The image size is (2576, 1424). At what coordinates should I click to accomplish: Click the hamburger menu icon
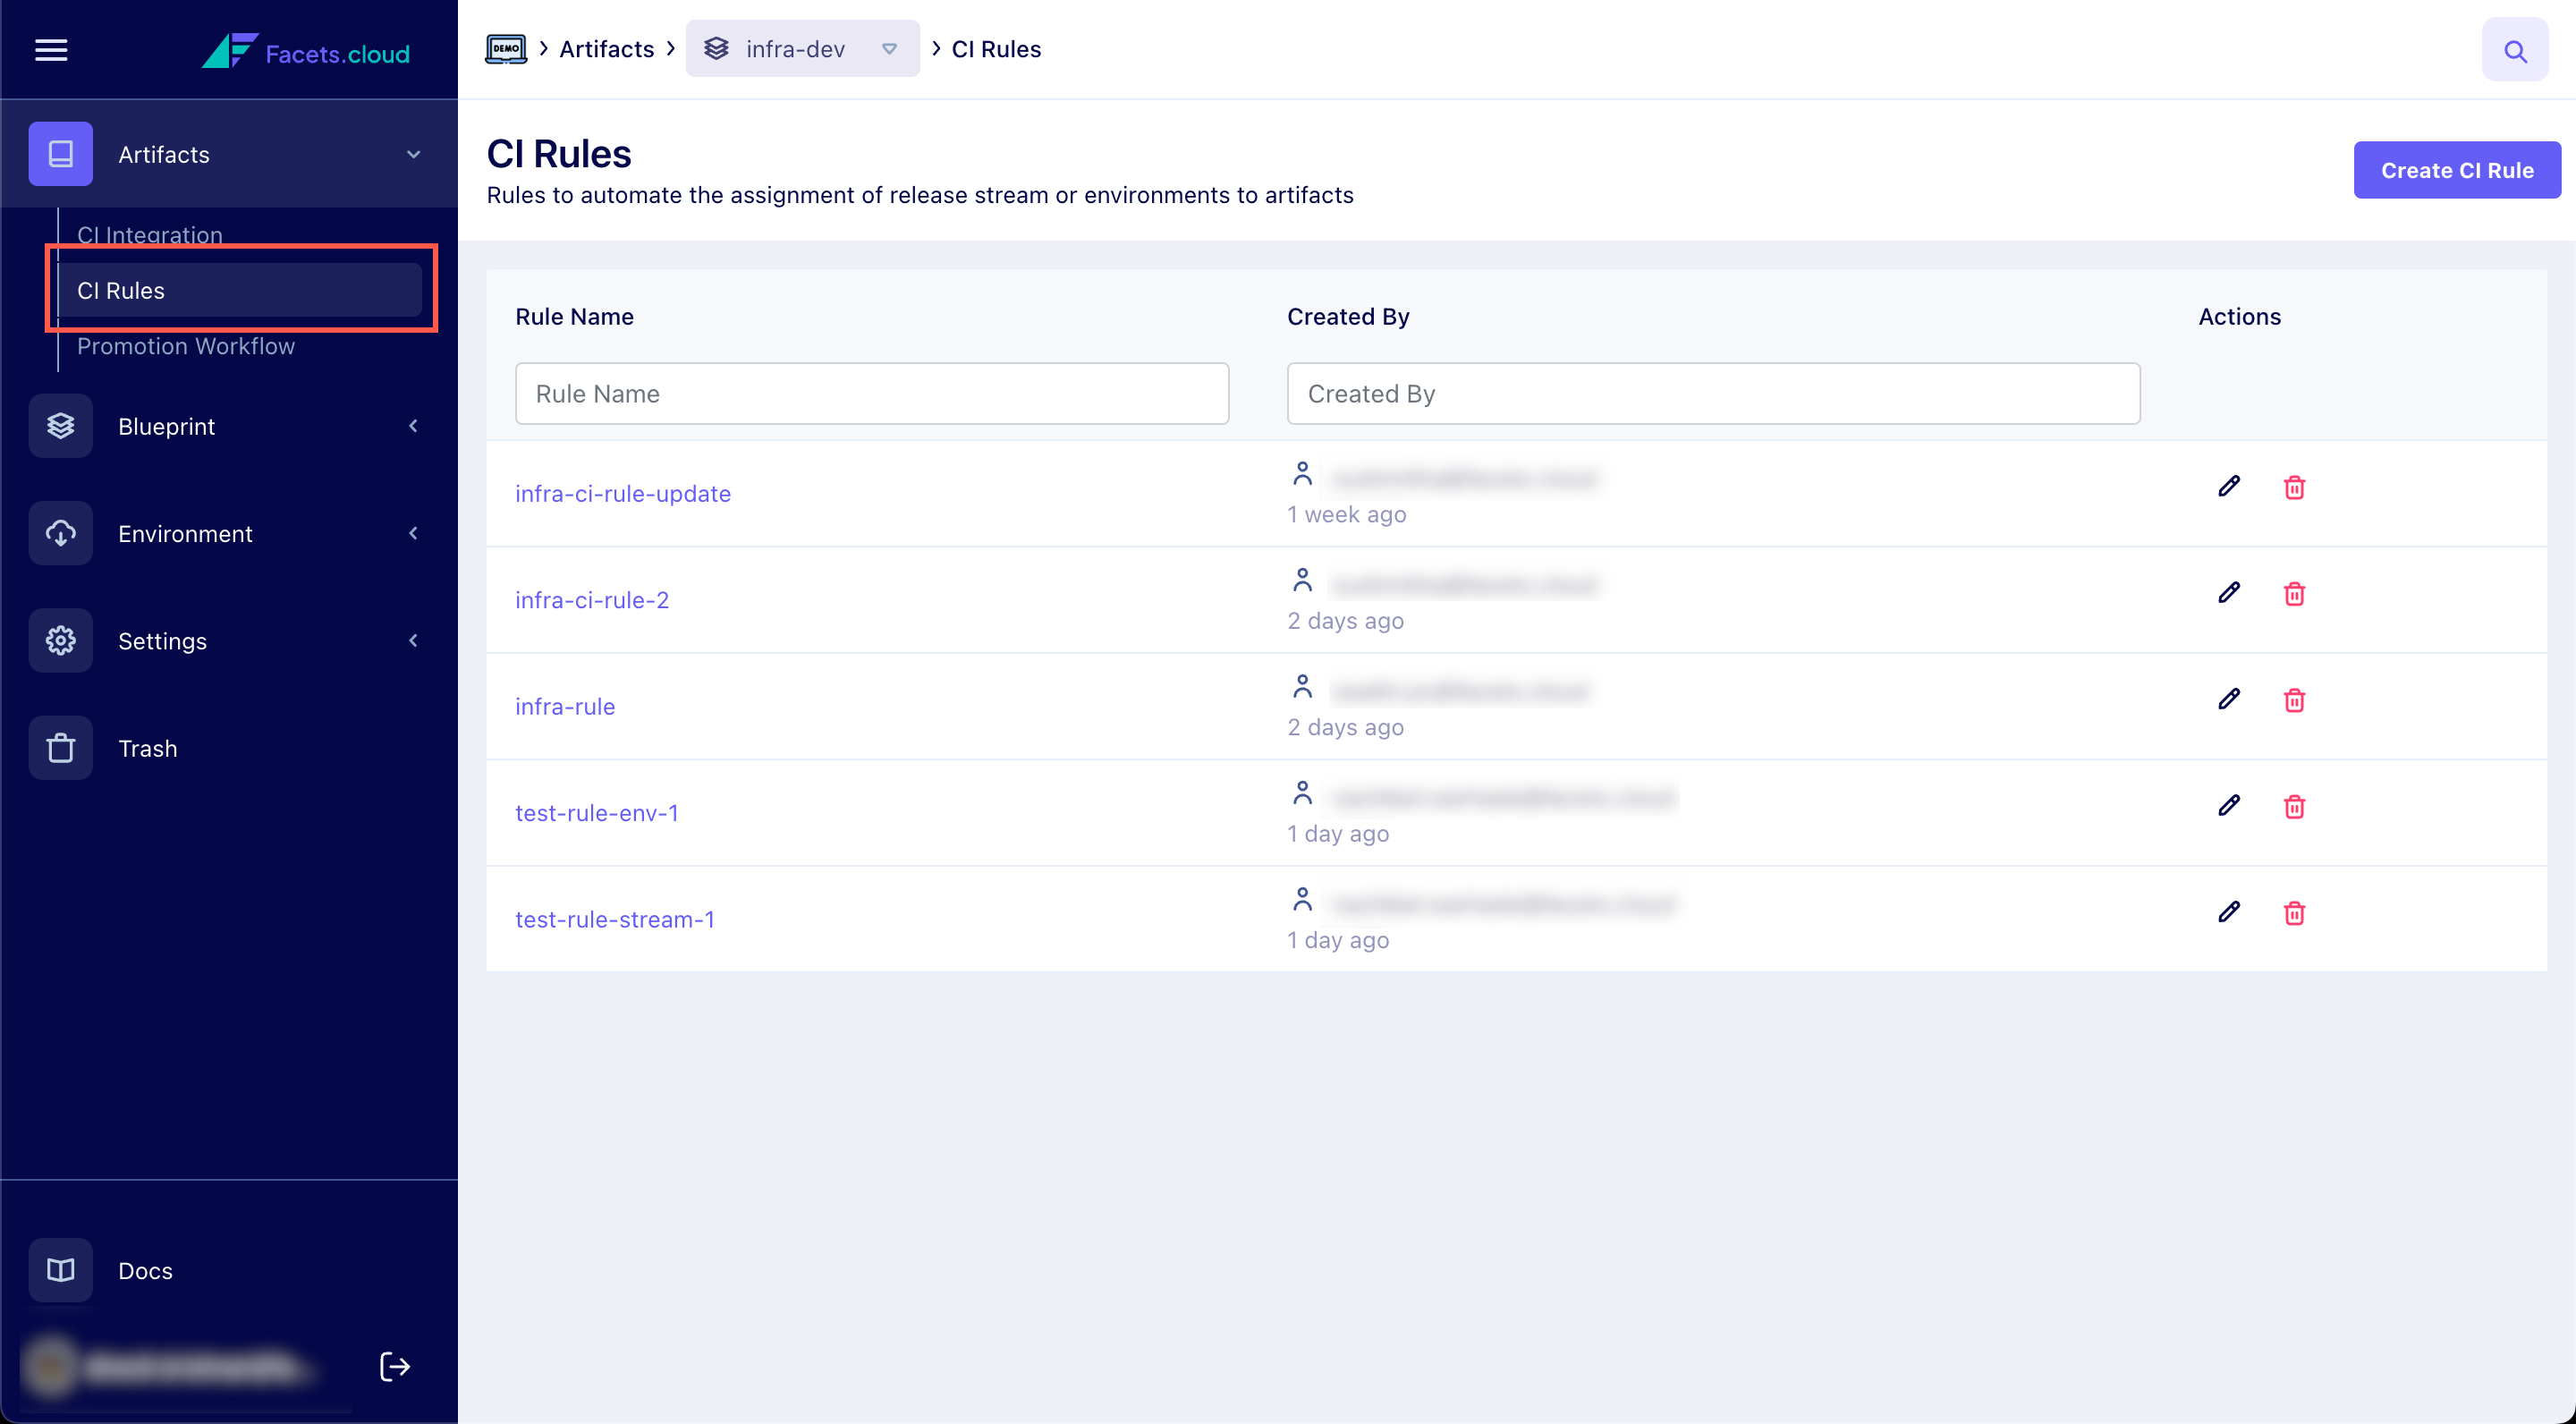click(x=51, y=50)
